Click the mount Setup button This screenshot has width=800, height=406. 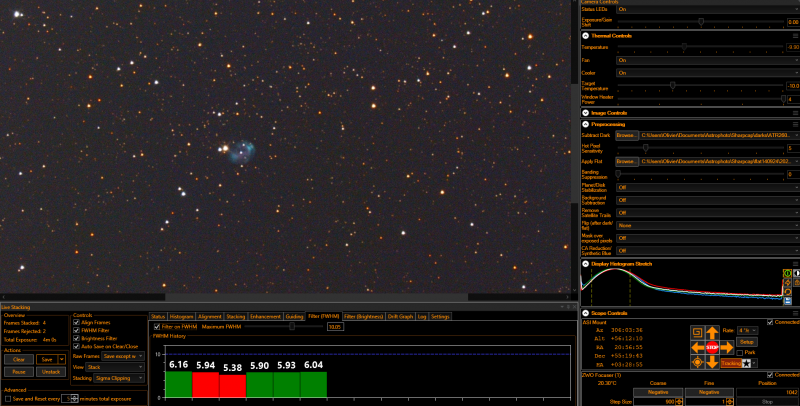(747, 342)
